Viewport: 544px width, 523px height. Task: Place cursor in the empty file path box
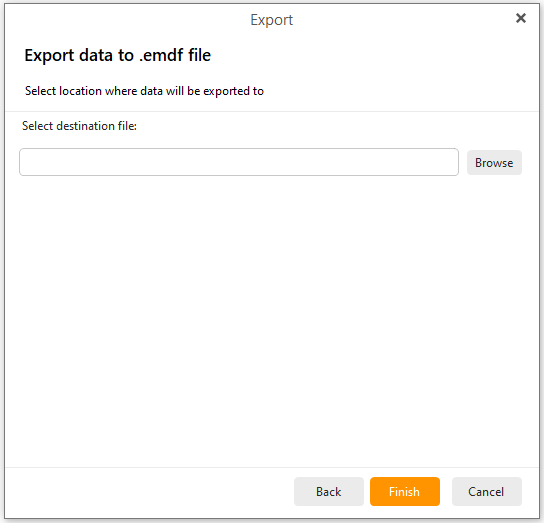point(239,162)
